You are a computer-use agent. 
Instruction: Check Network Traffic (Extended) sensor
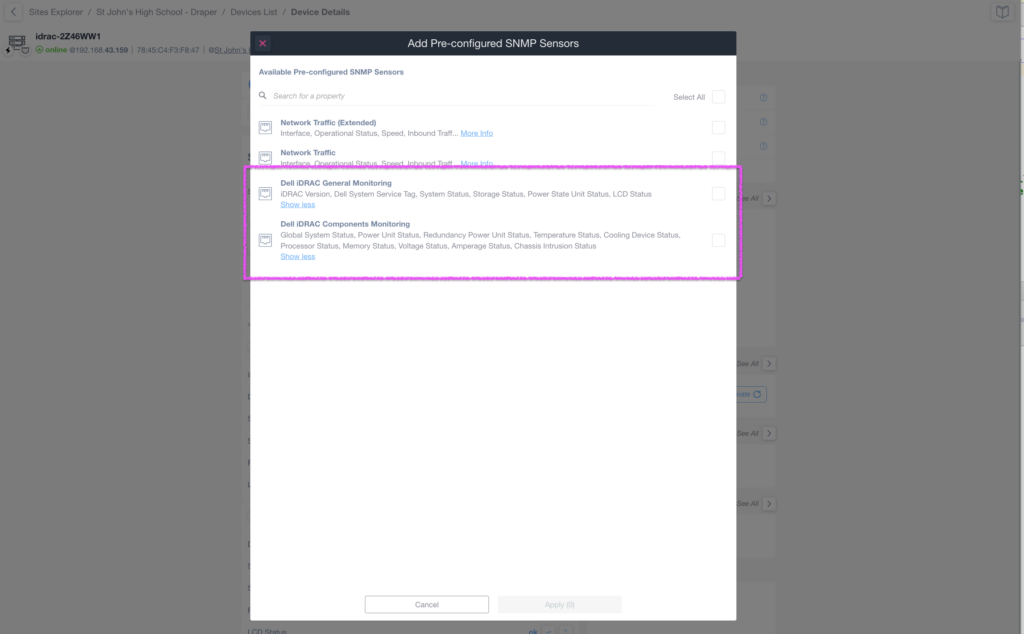click(718, 127)
